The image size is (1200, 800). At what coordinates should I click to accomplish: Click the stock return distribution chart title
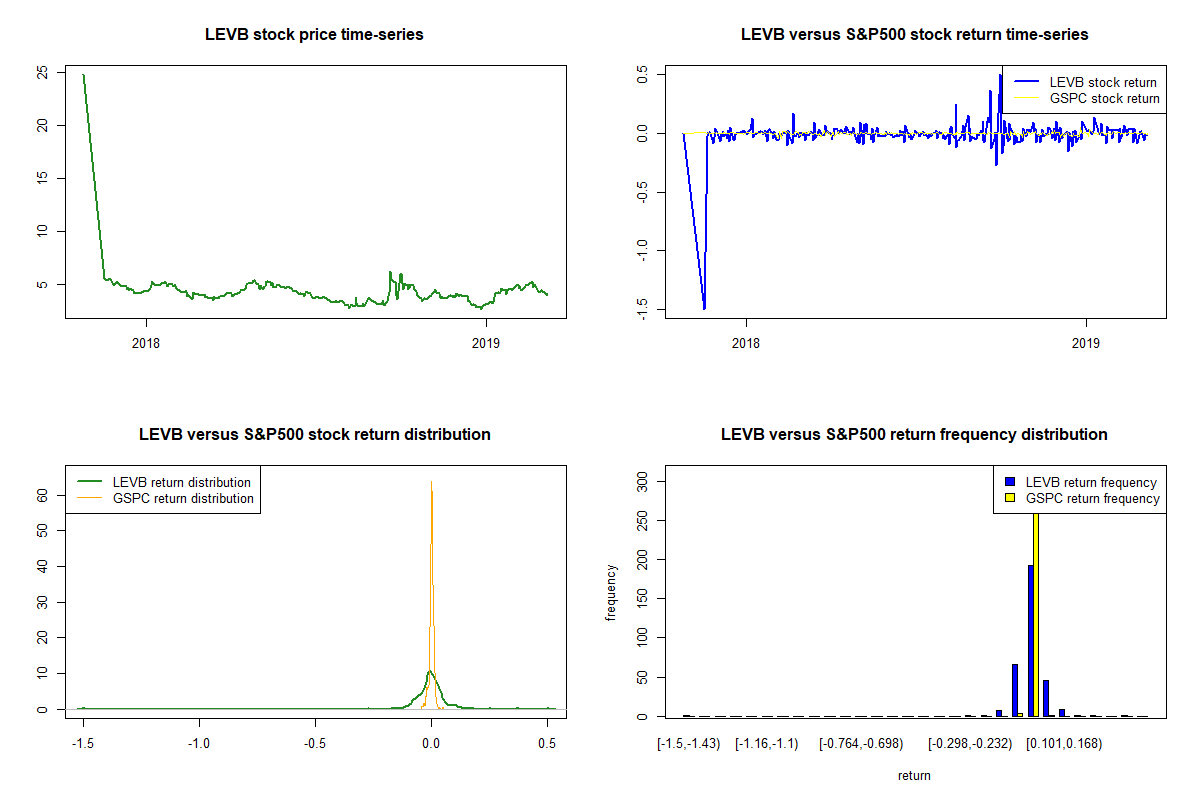pyautogui.click(x=314, y=435)
